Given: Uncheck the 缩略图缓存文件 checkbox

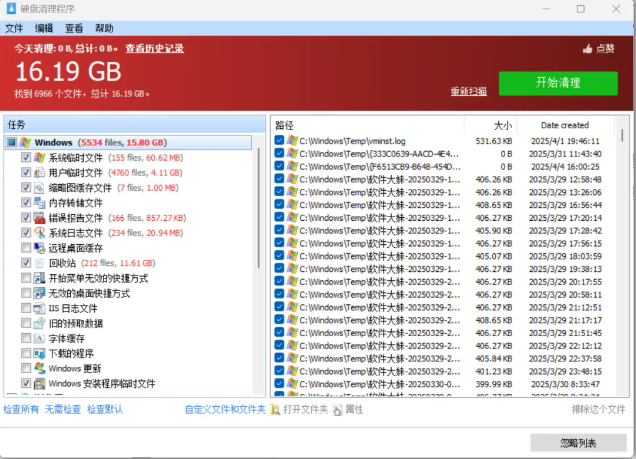Looking at the screenshot, I should [26, 187].
